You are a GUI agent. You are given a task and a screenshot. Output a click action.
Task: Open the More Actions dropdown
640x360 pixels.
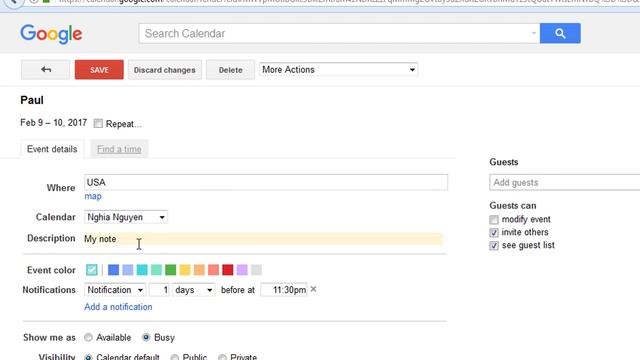click(338, 70)
